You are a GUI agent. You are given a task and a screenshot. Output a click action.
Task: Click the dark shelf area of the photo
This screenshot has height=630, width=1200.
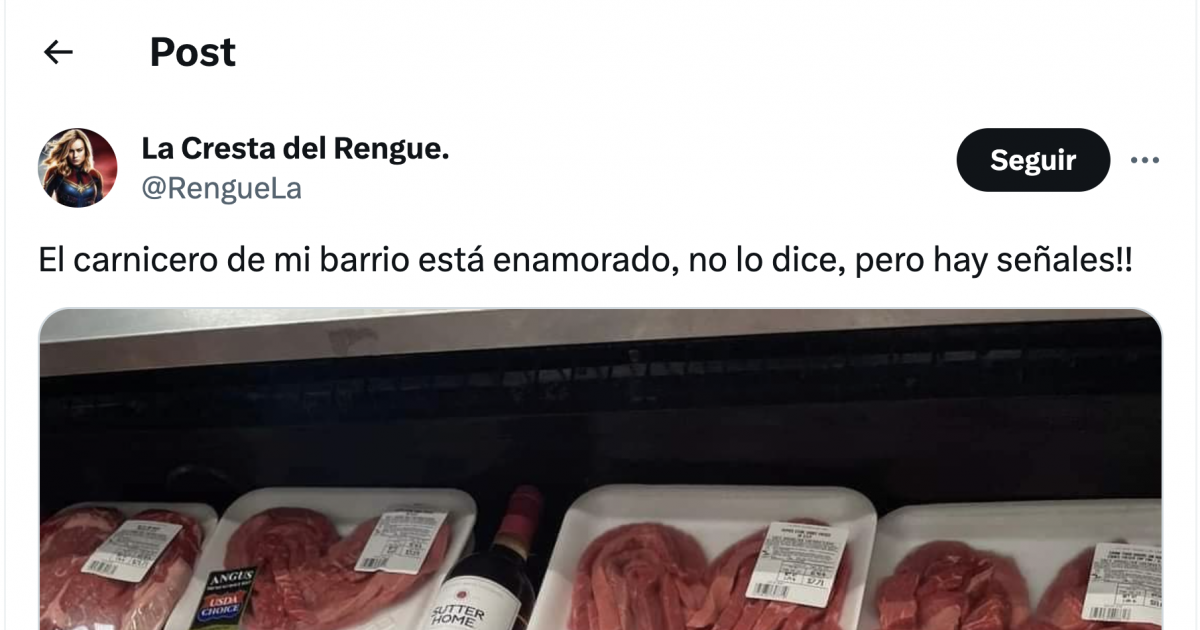click(x=600, y=415)
